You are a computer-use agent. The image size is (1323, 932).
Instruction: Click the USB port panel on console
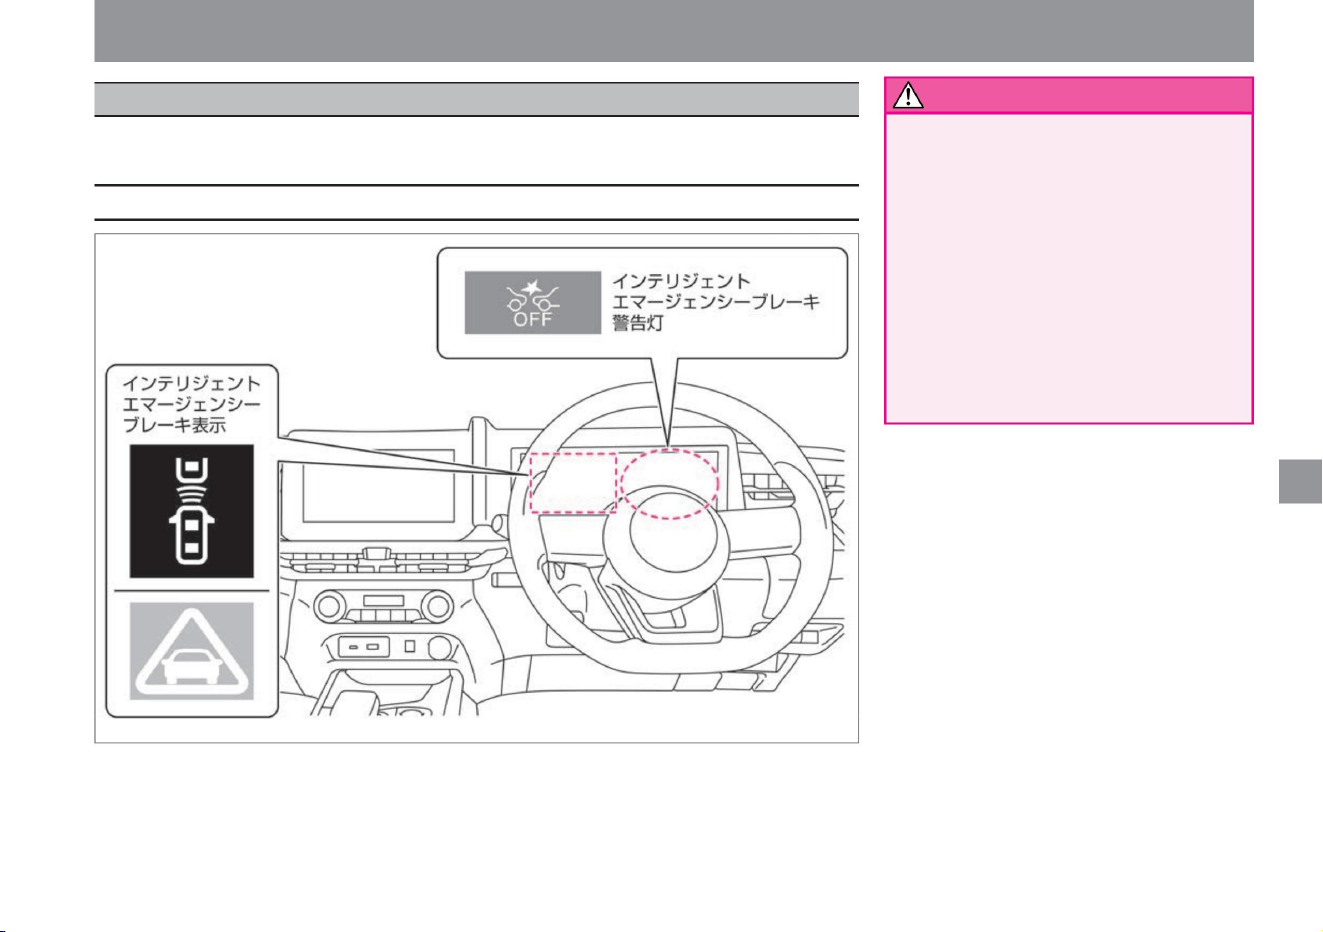click(x=364, y=648)
